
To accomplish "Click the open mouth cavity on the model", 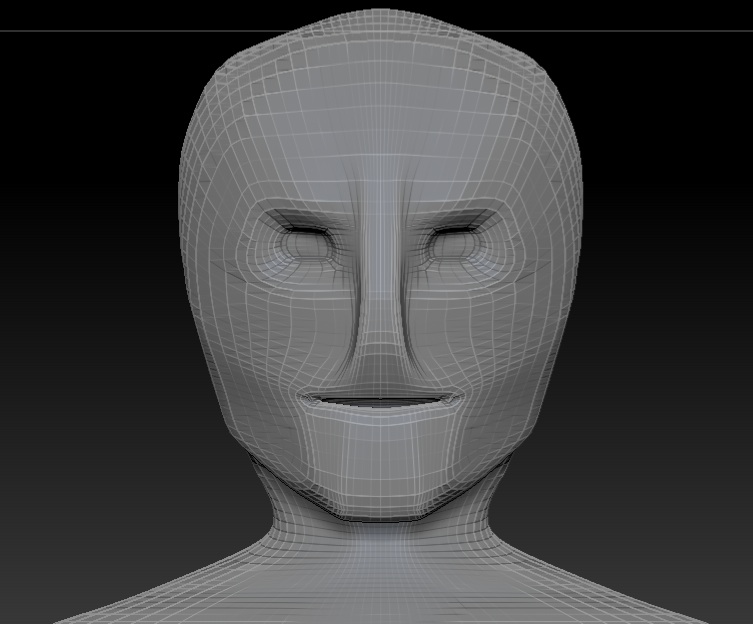I will pyautogui.click(x=380, y=401).
